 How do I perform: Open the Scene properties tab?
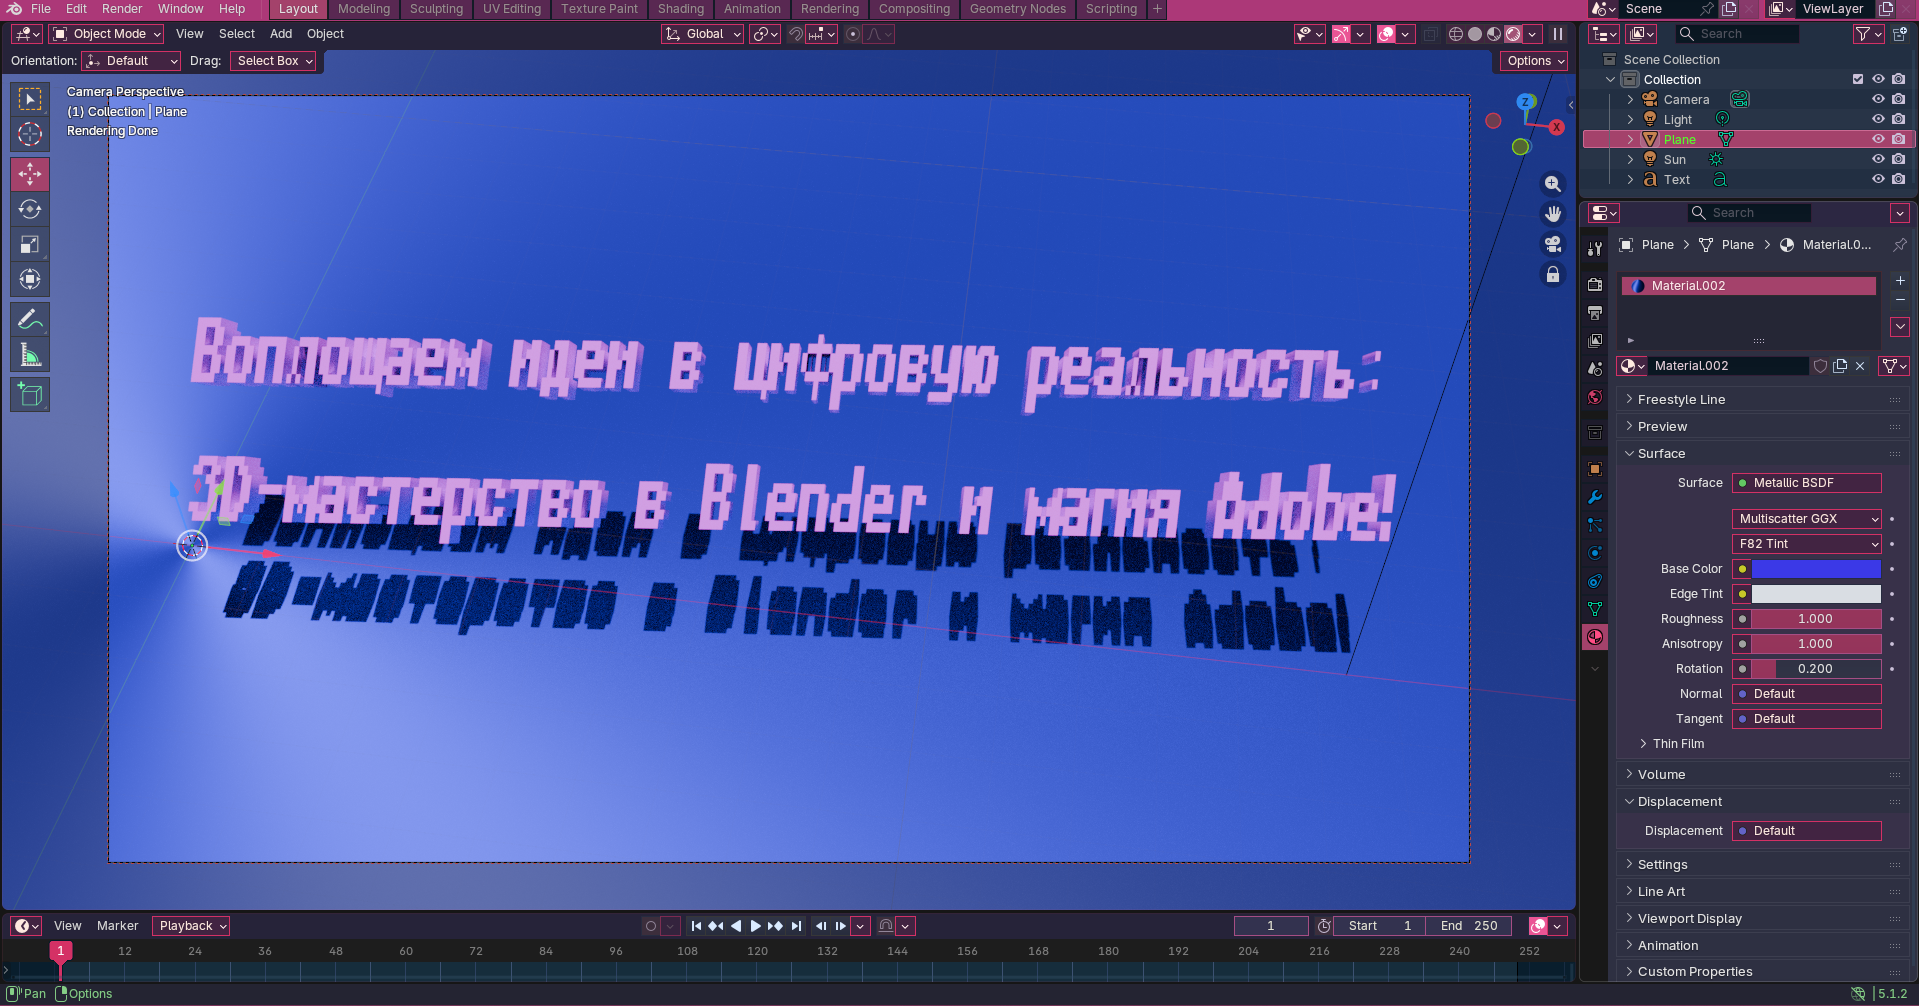[1595, 369]
